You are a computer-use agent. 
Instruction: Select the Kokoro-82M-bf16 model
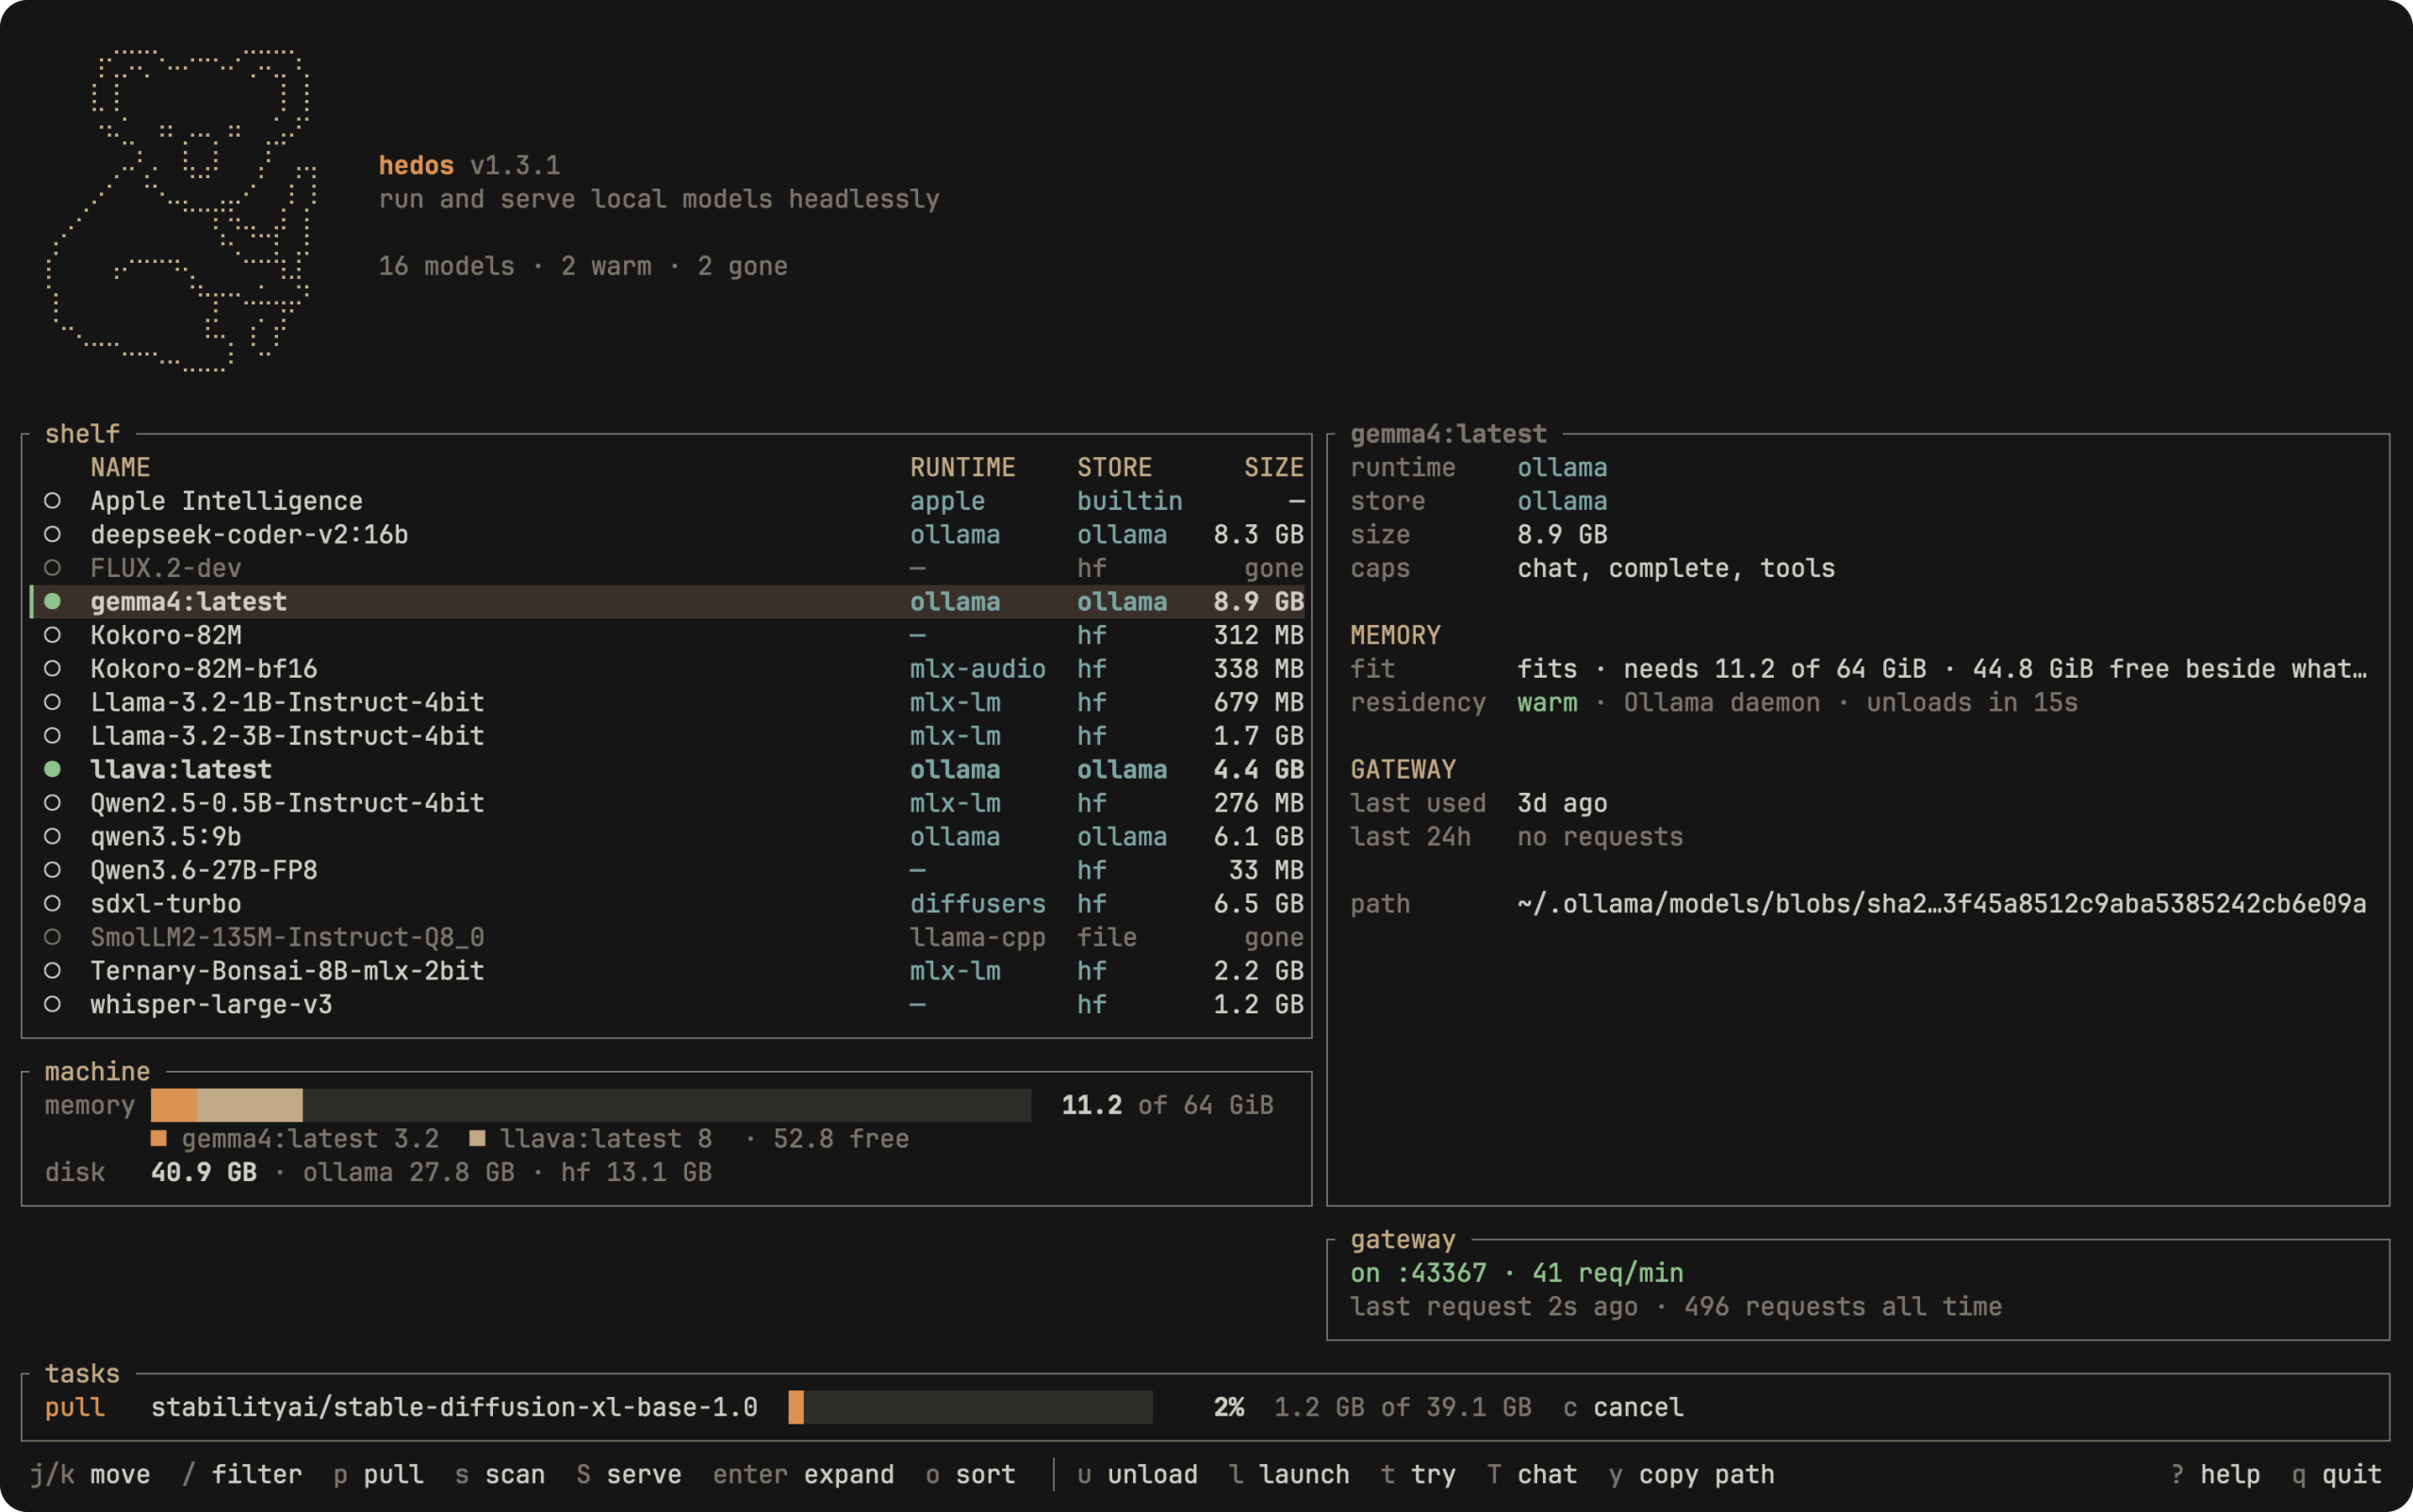coord(667,668)
